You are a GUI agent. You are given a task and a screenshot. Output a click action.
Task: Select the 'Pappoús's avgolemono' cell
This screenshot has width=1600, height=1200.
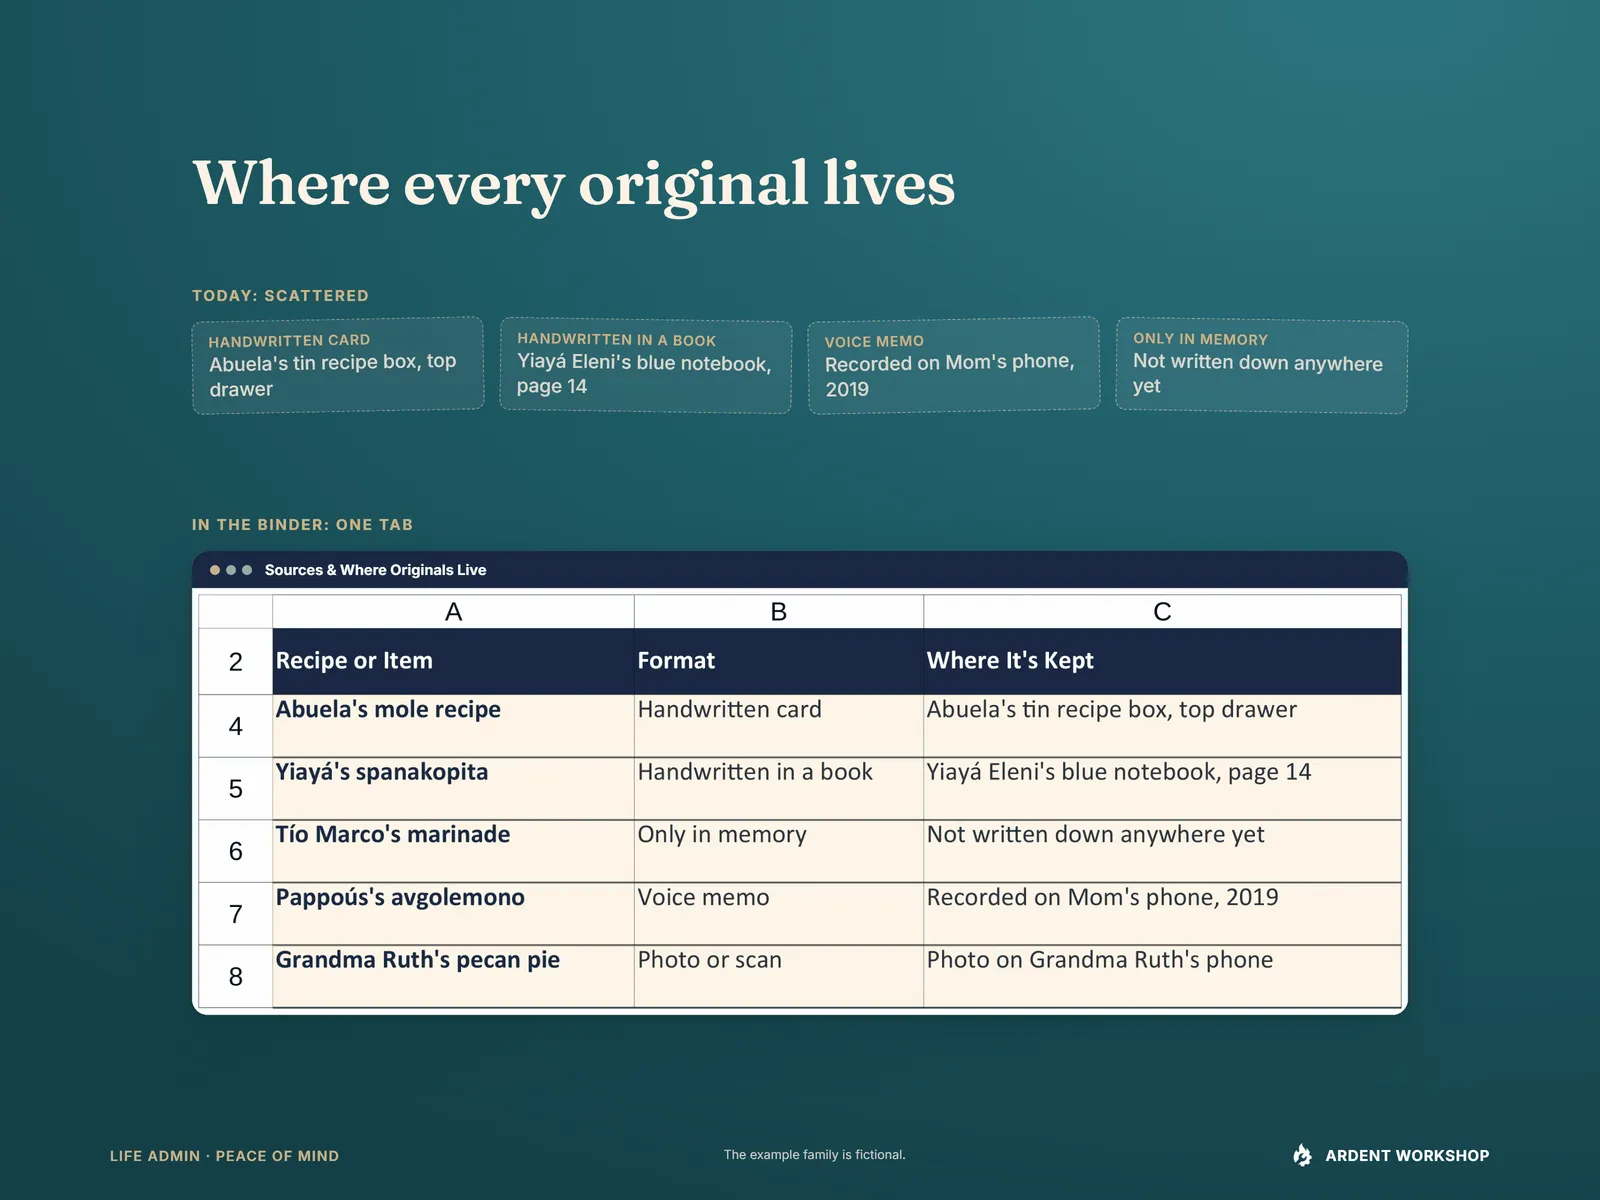(453, 914)
